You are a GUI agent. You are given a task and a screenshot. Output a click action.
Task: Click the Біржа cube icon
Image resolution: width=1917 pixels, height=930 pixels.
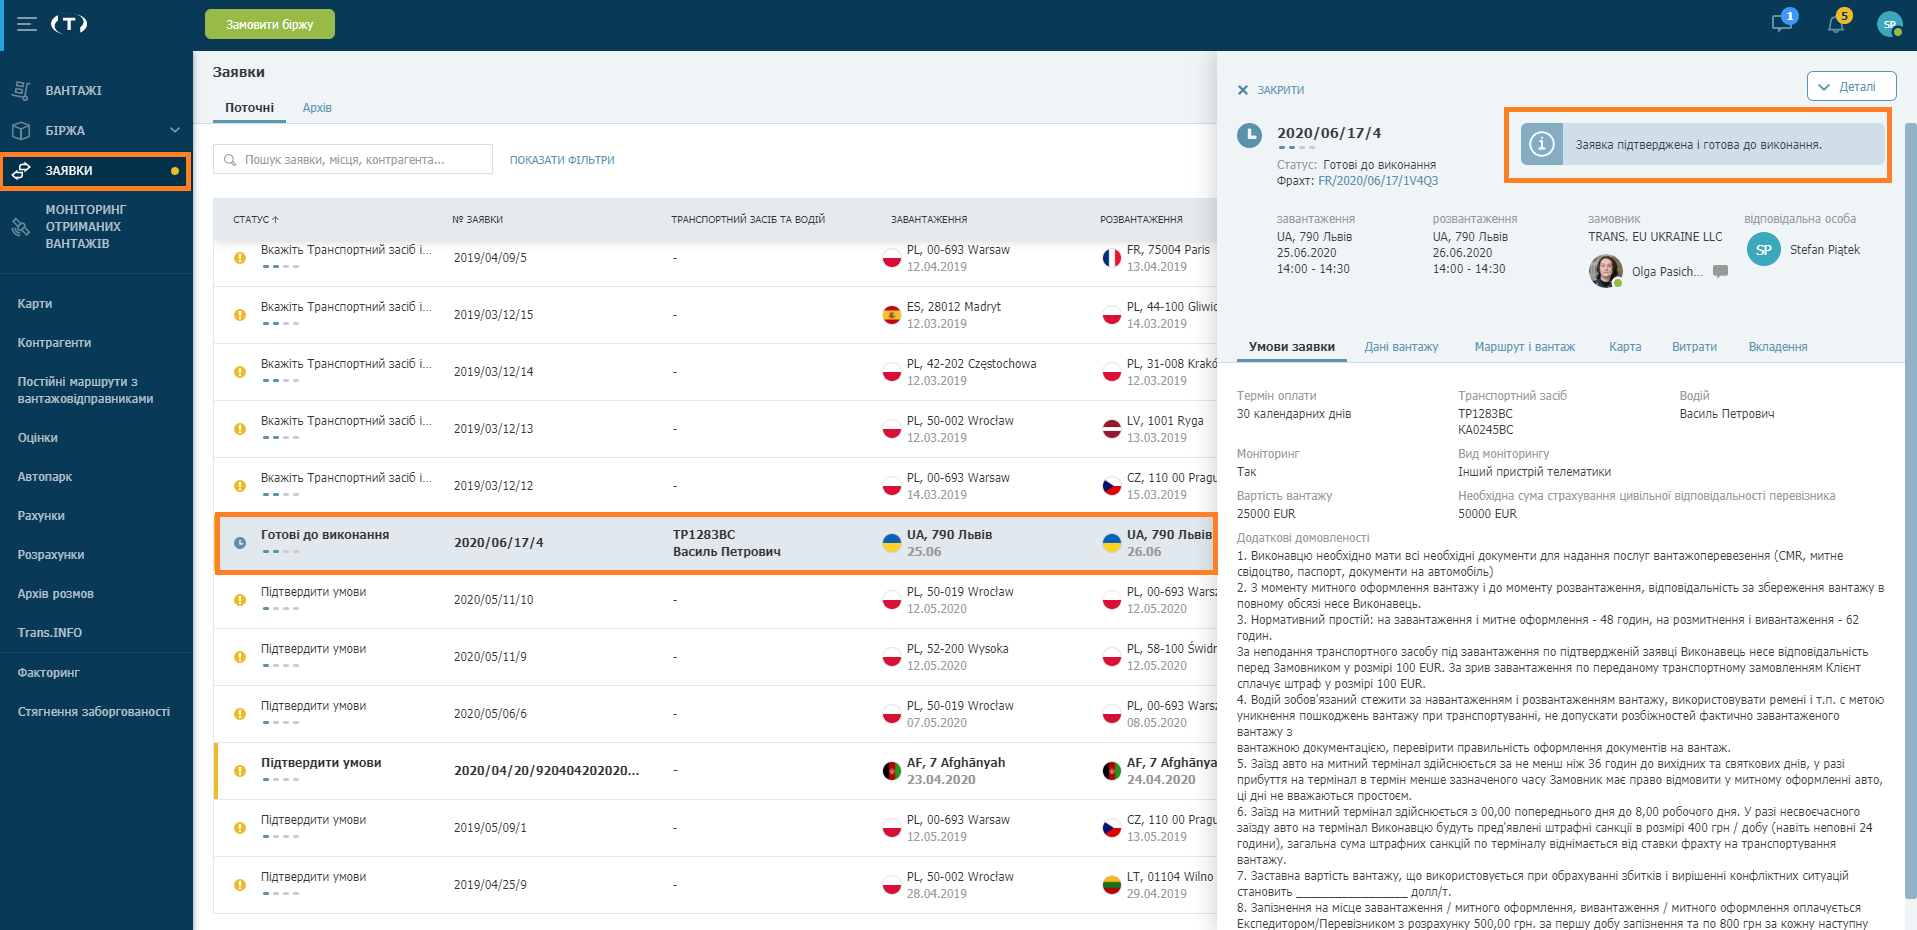pyautogui.click(x=21, y=130)
